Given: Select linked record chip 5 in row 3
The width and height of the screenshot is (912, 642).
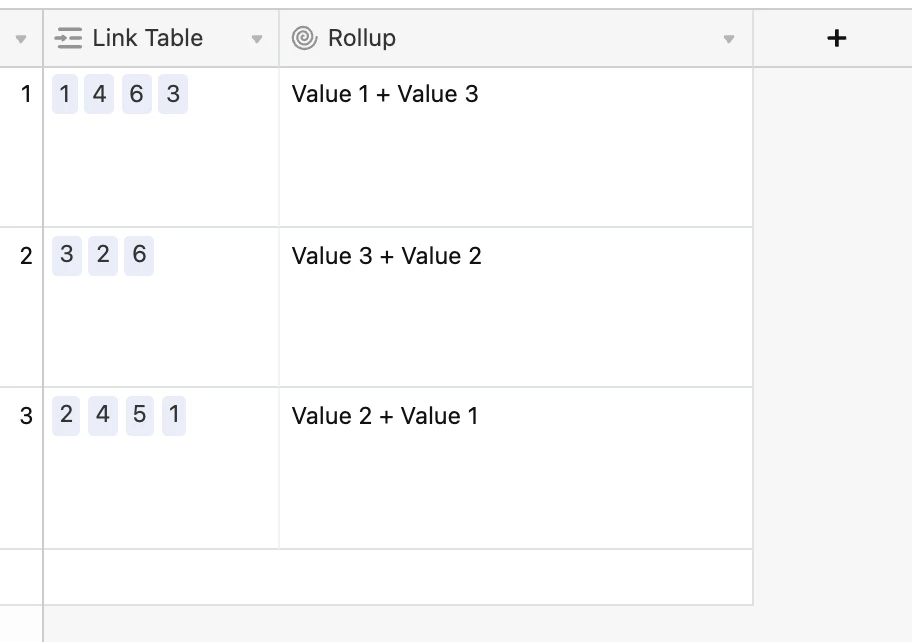Looking at the screenshot, I should pos(140,416).
